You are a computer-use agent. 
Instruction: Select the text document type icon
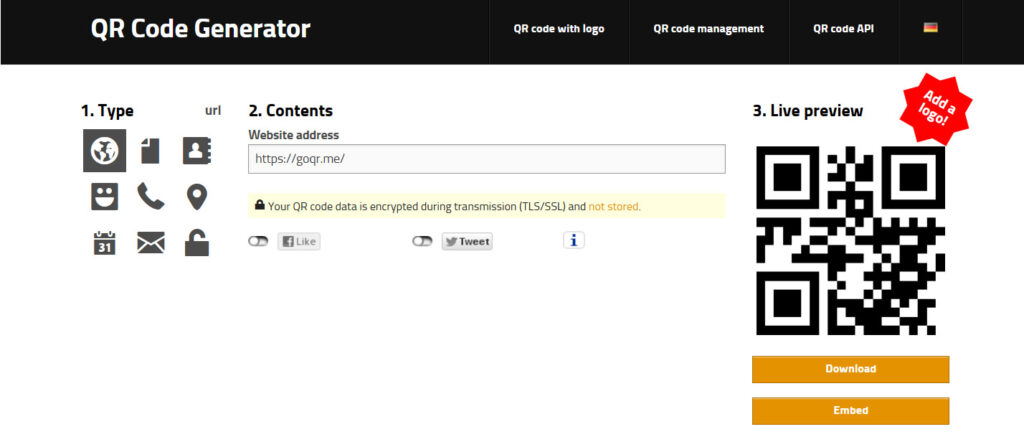pos(150,151)
